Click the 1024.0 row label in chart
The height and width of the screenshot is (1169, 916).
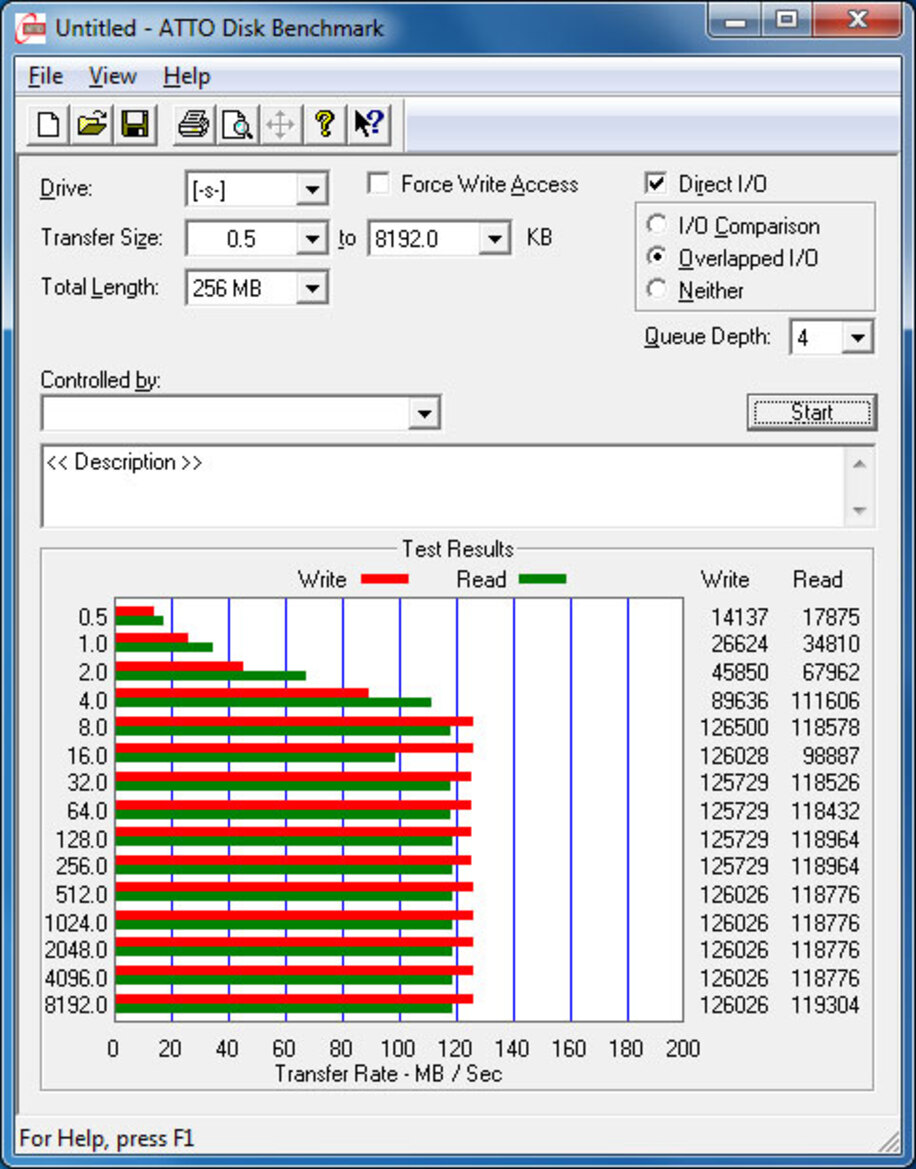click(76, 923)
